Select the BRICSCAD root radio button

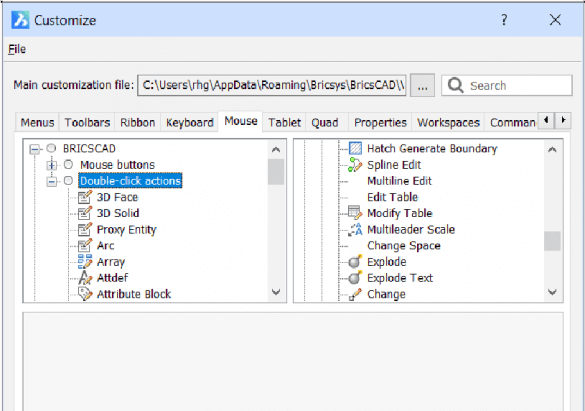pyautogui.click(x=51, y=148)
